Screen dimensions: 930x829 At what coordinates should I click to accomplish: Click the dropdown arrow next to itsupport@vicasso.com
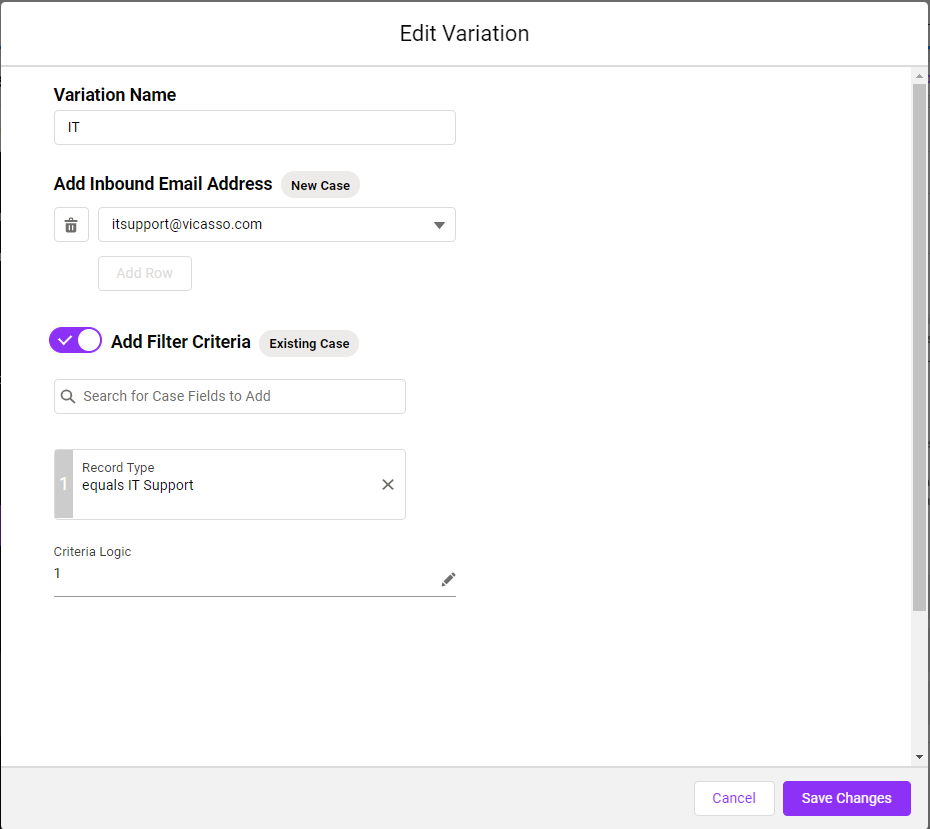coord(439,225)
